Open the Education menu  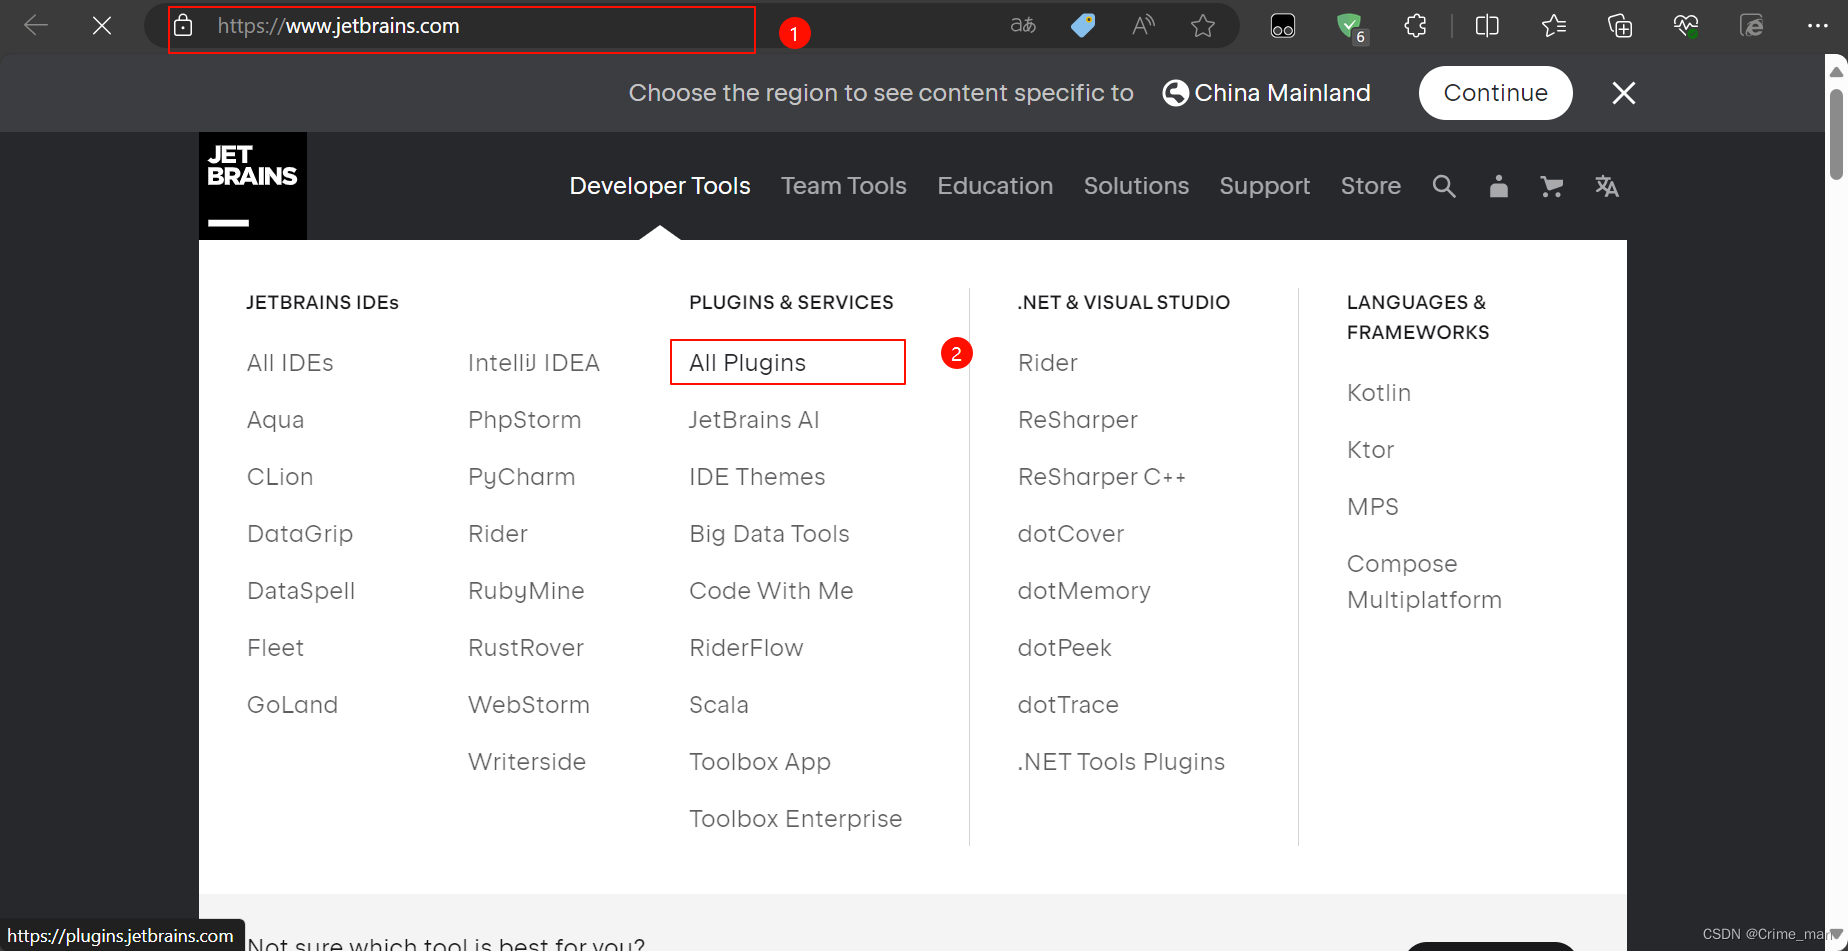pyautogui.click(x=995, y=186)
